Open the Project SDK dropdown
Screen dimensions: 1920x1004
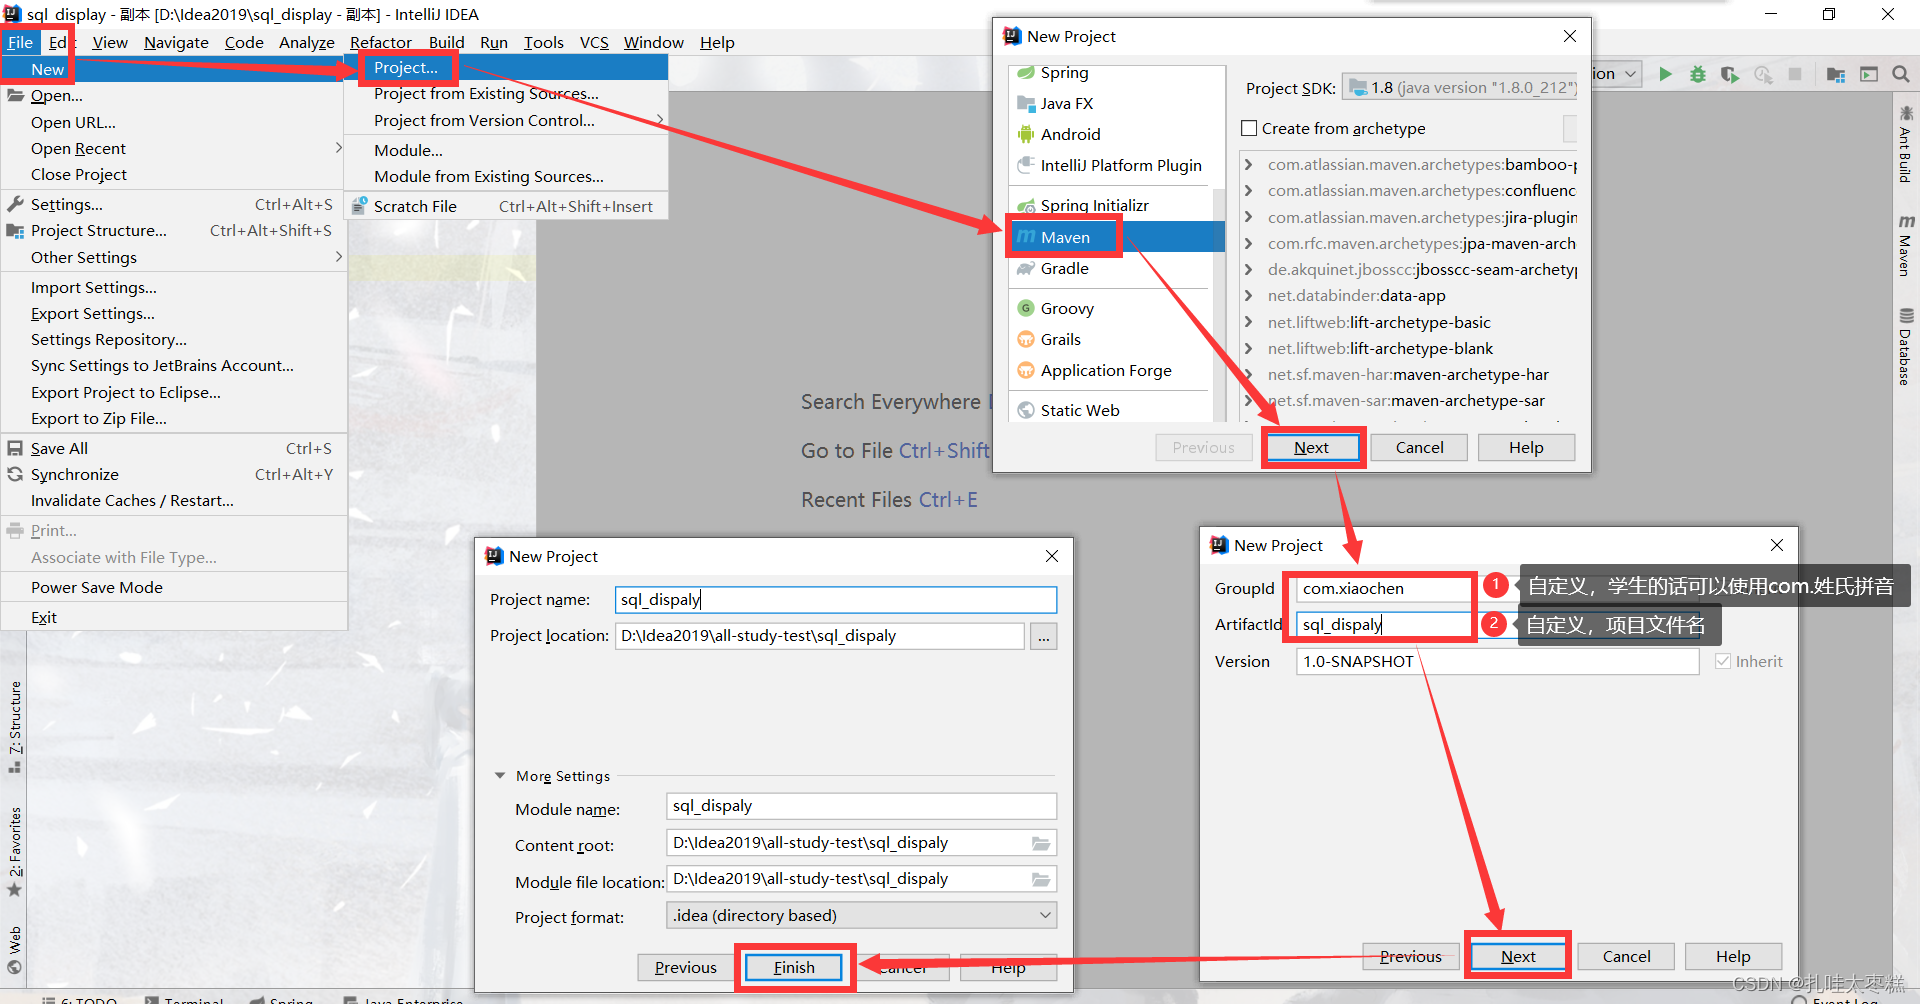point(1460,88)
